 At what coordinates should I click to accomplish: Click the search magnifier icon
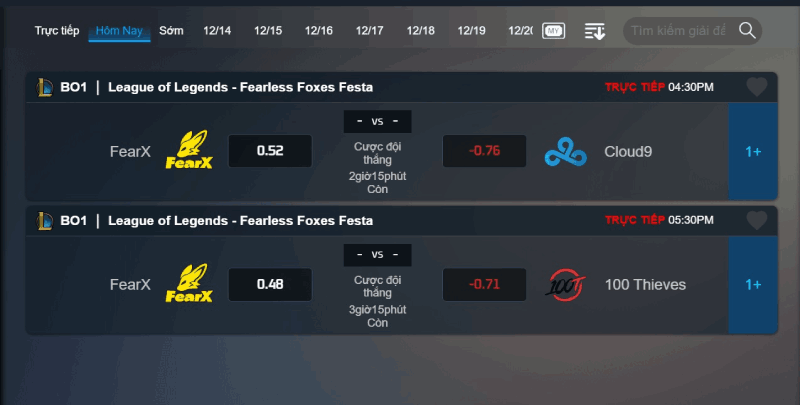747,31
